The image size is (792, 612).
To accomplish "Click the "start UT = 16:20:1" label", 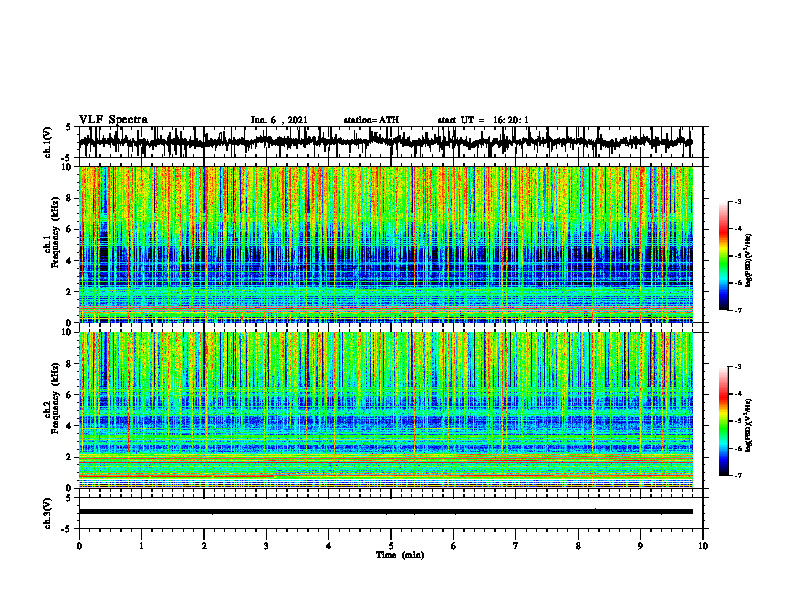I will pos(483,120).
